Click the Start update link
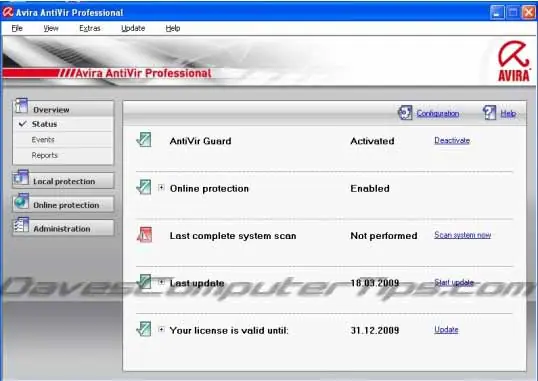Viewport: 538px width, 381px height. (454, 282)
